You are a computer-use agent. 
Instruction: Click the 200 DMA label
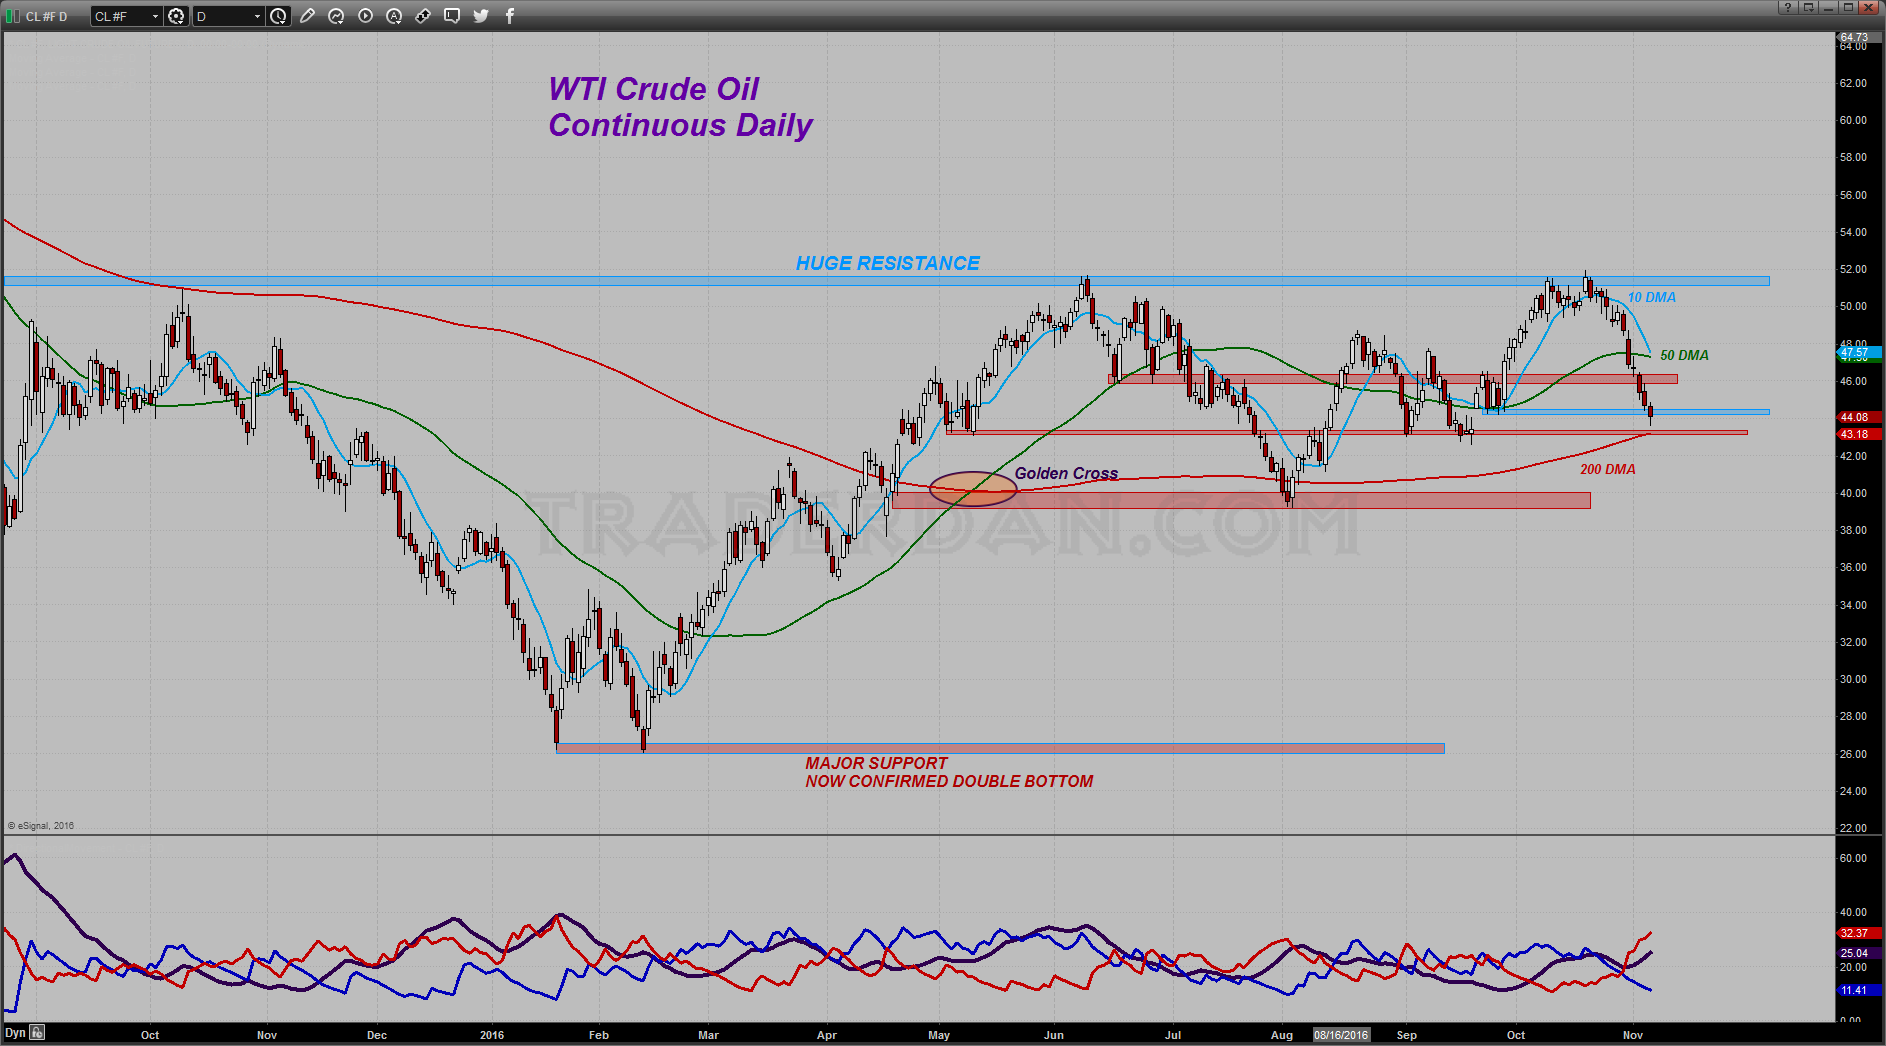coord(1608,469)
